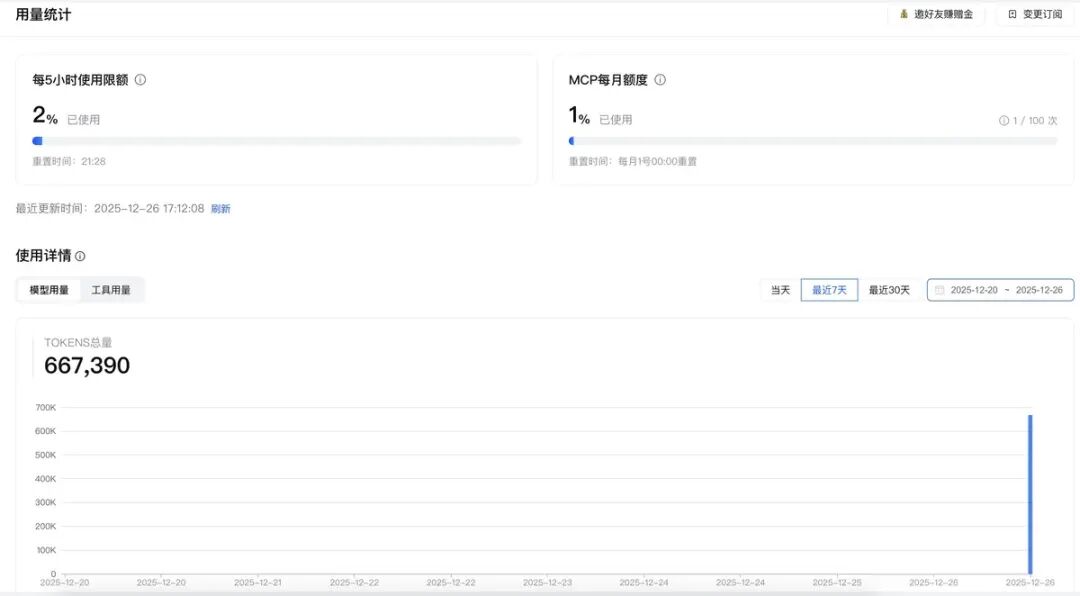Viewport: 1080px width, 596px height.
Task: Click the info icon next to 使用详情
Action: pyautogui.click(x=81, y=255)
